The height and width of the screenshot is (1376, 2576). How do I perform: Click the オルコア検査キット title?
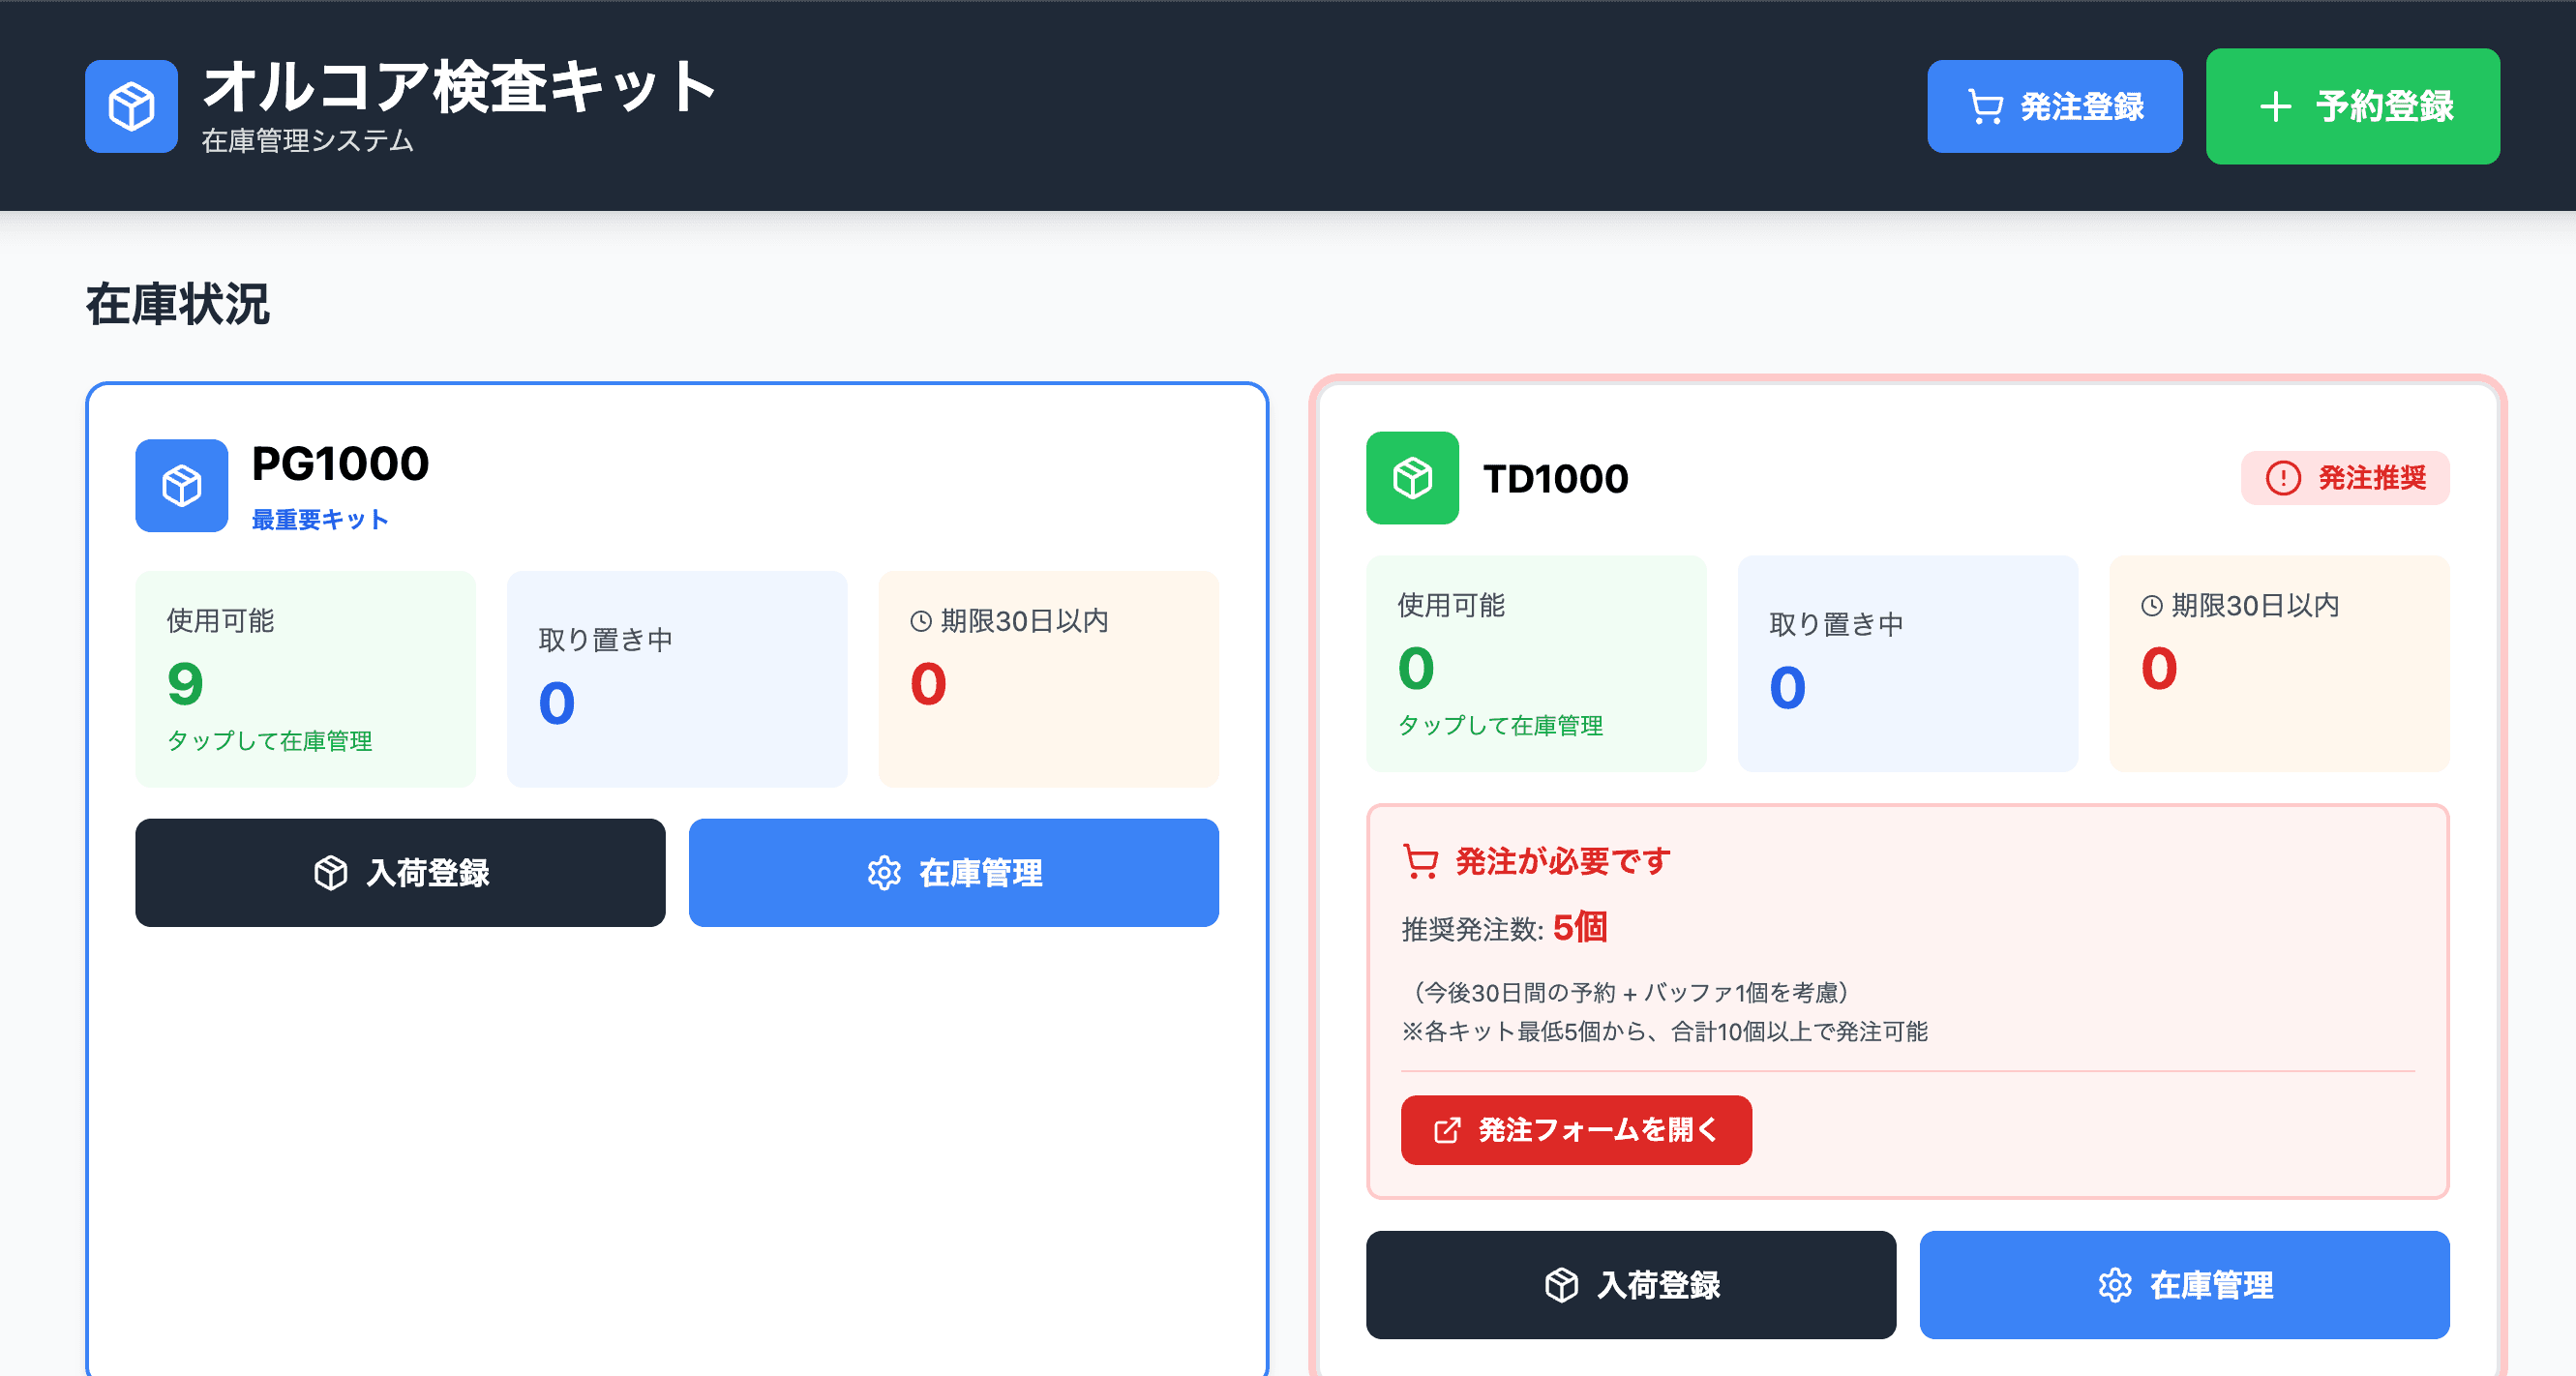459,86
